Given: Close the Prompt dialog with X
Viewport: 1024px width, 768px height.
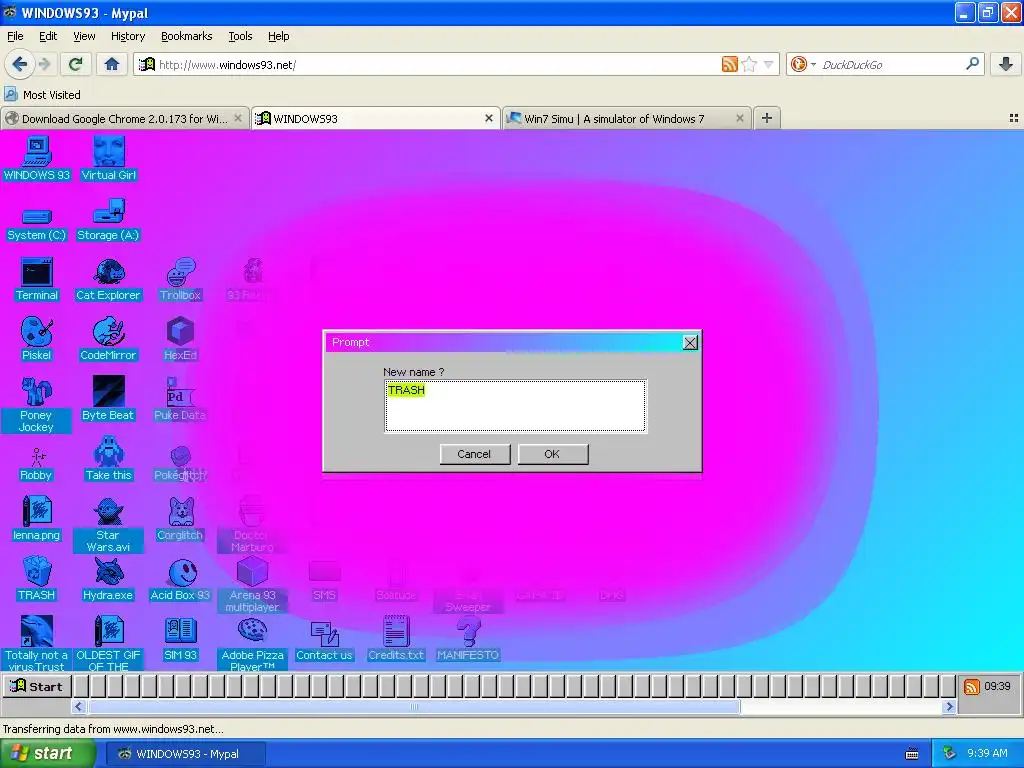Looking at the screenshot, I should [690, 342].
